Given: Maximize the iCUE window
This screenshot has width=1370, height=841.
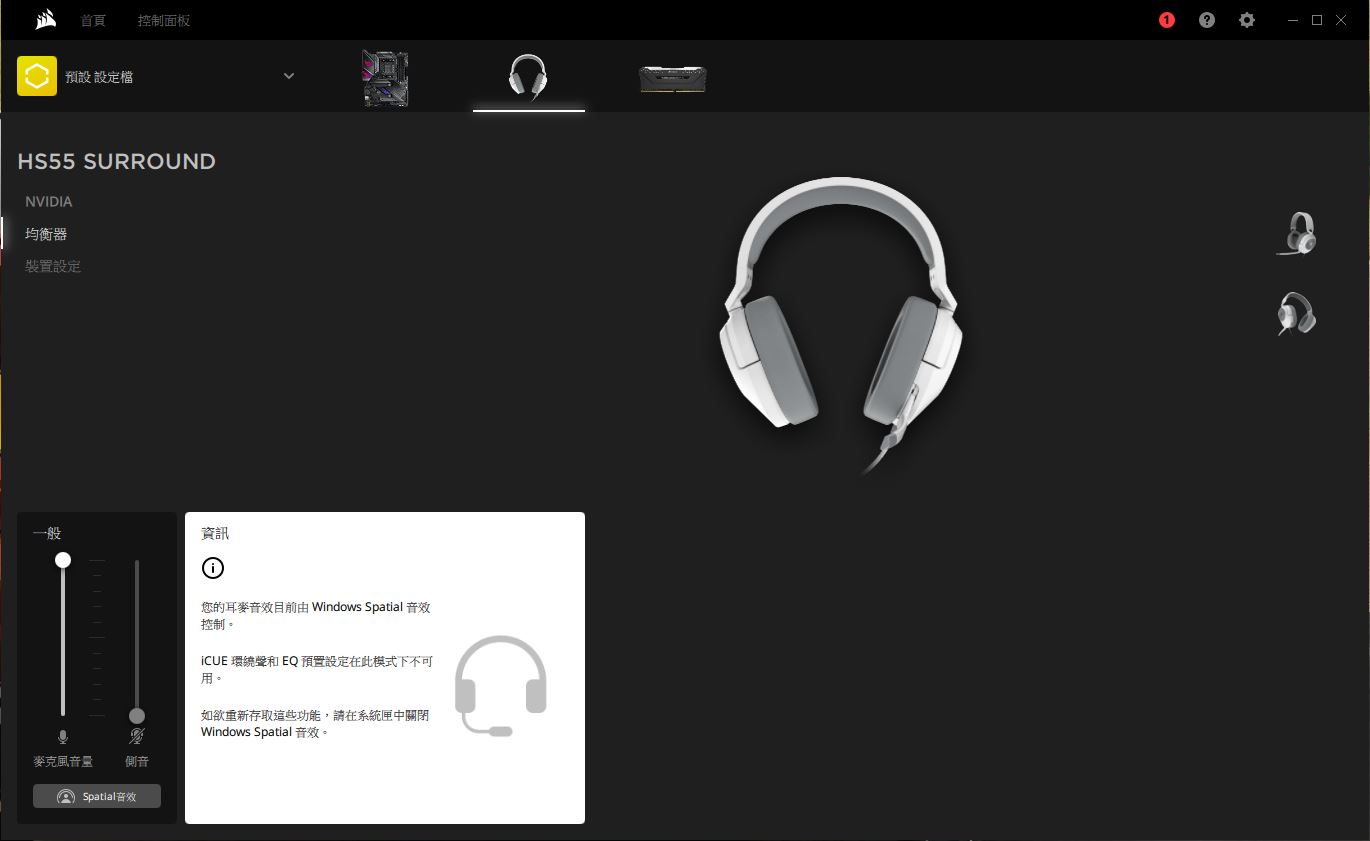Looking at the screenshot, I should point(1317,20).
